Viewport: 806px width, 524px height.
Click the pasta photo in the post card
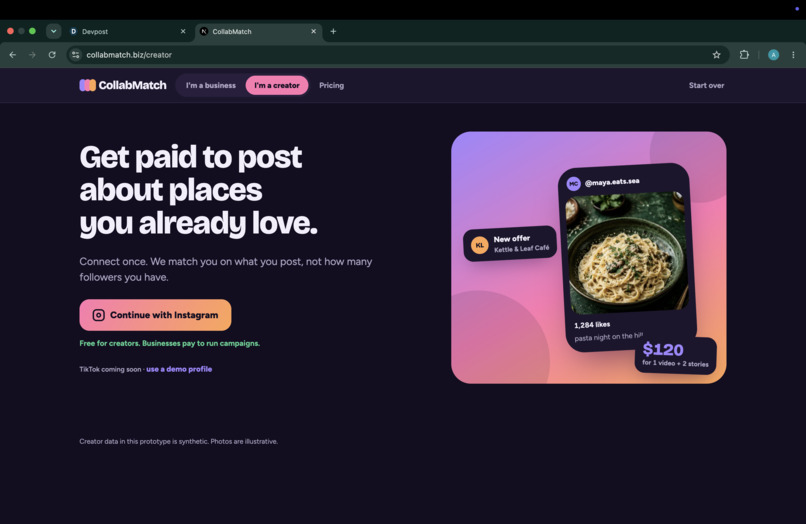click(x=627, y=252)
